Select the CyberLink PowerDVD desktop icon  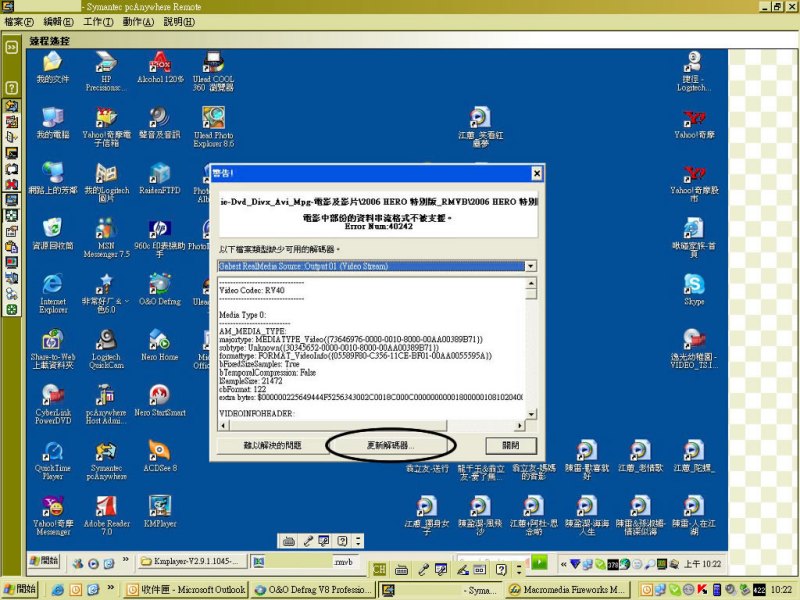click(53, 405)
